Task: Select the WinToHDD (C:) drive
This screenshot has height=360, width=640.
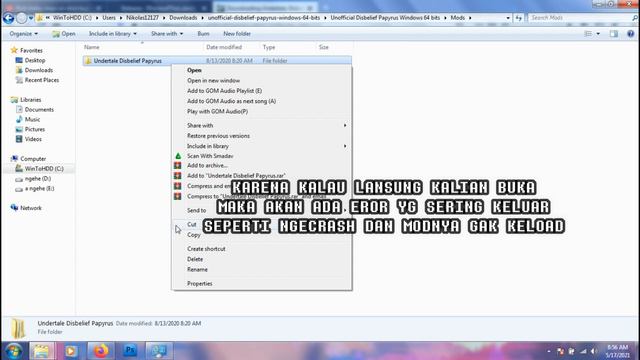Action: [x=40, y=169]
